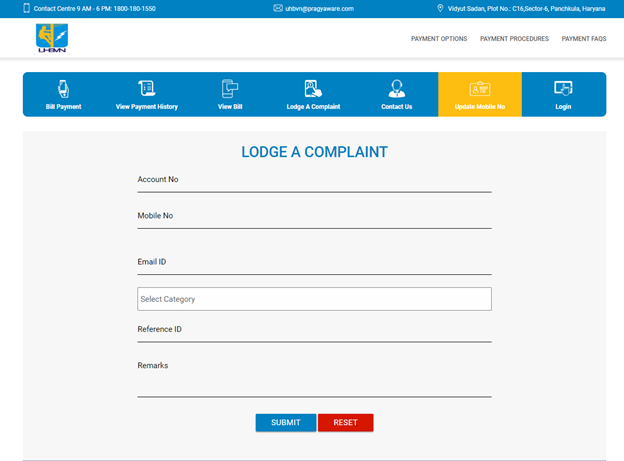
Task: Focus the Account No field
Action: point(314,182)
